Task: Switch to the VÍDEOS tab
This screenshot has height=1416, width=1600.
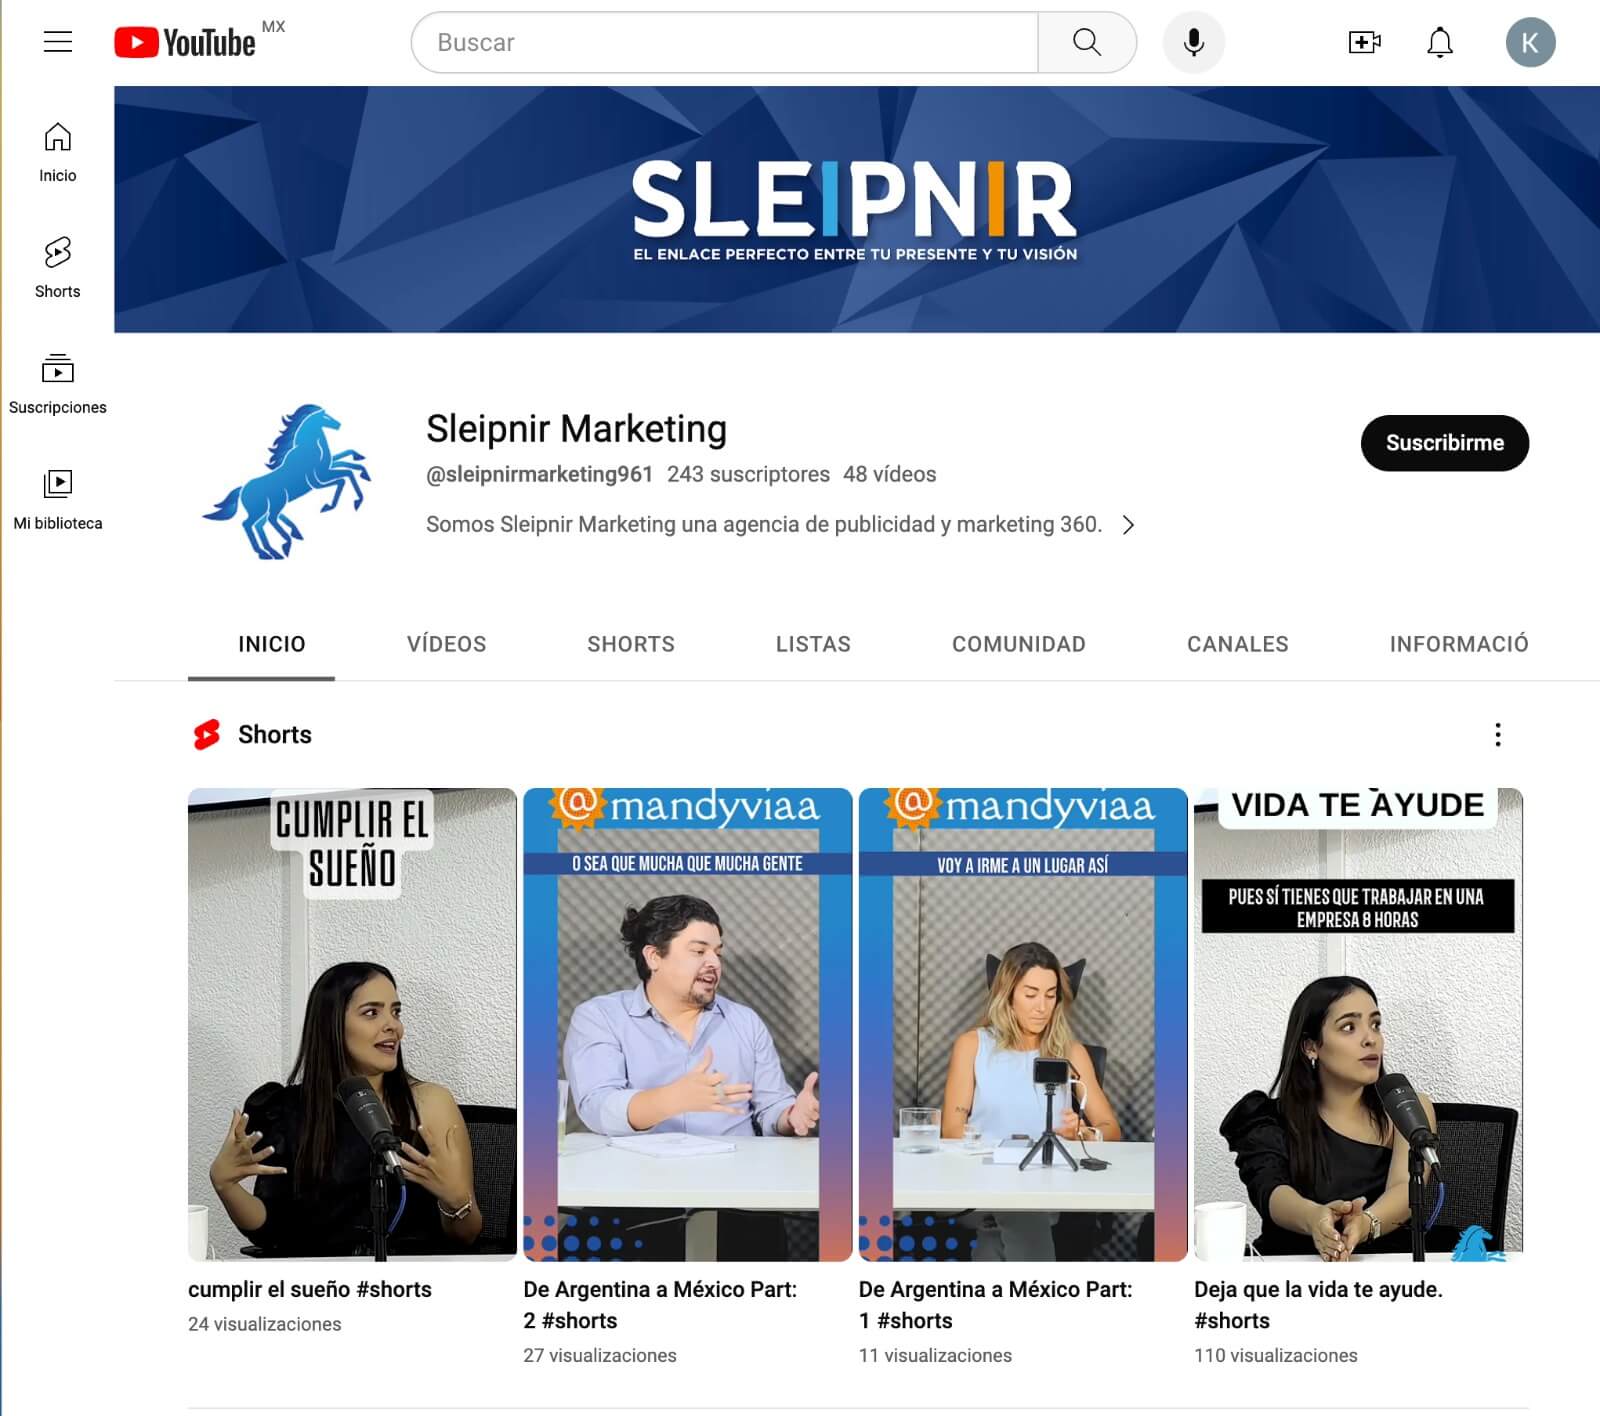Action: point(446,644)
